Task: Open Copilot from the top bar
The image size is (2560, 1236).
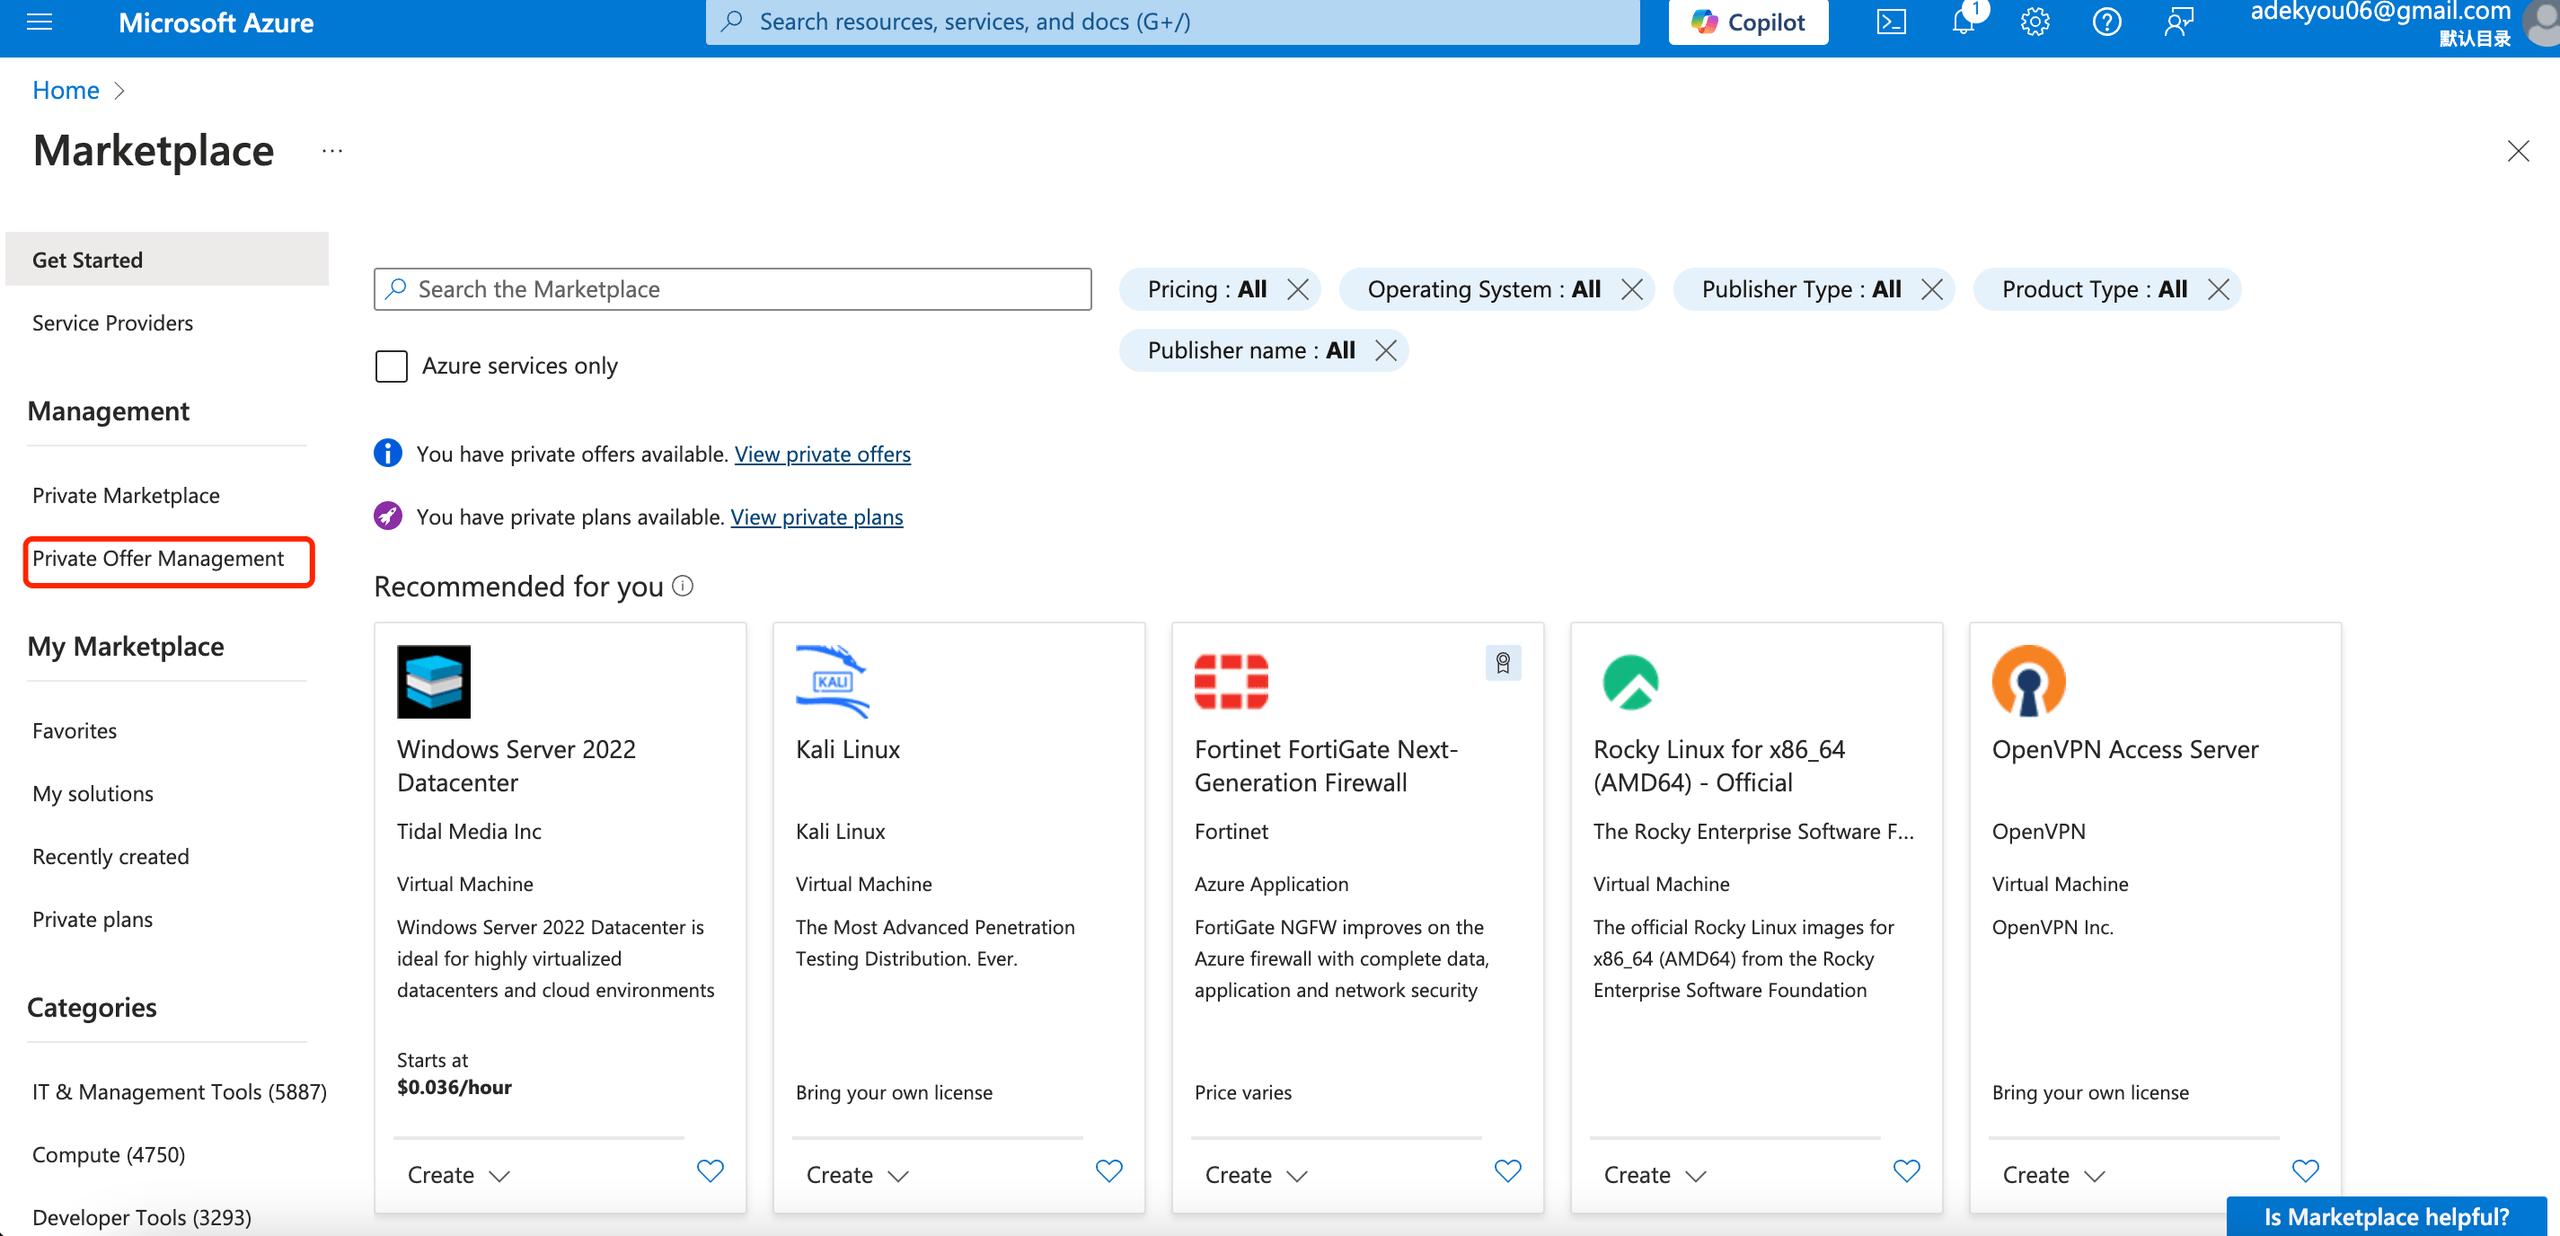Action: [1747, 21]
